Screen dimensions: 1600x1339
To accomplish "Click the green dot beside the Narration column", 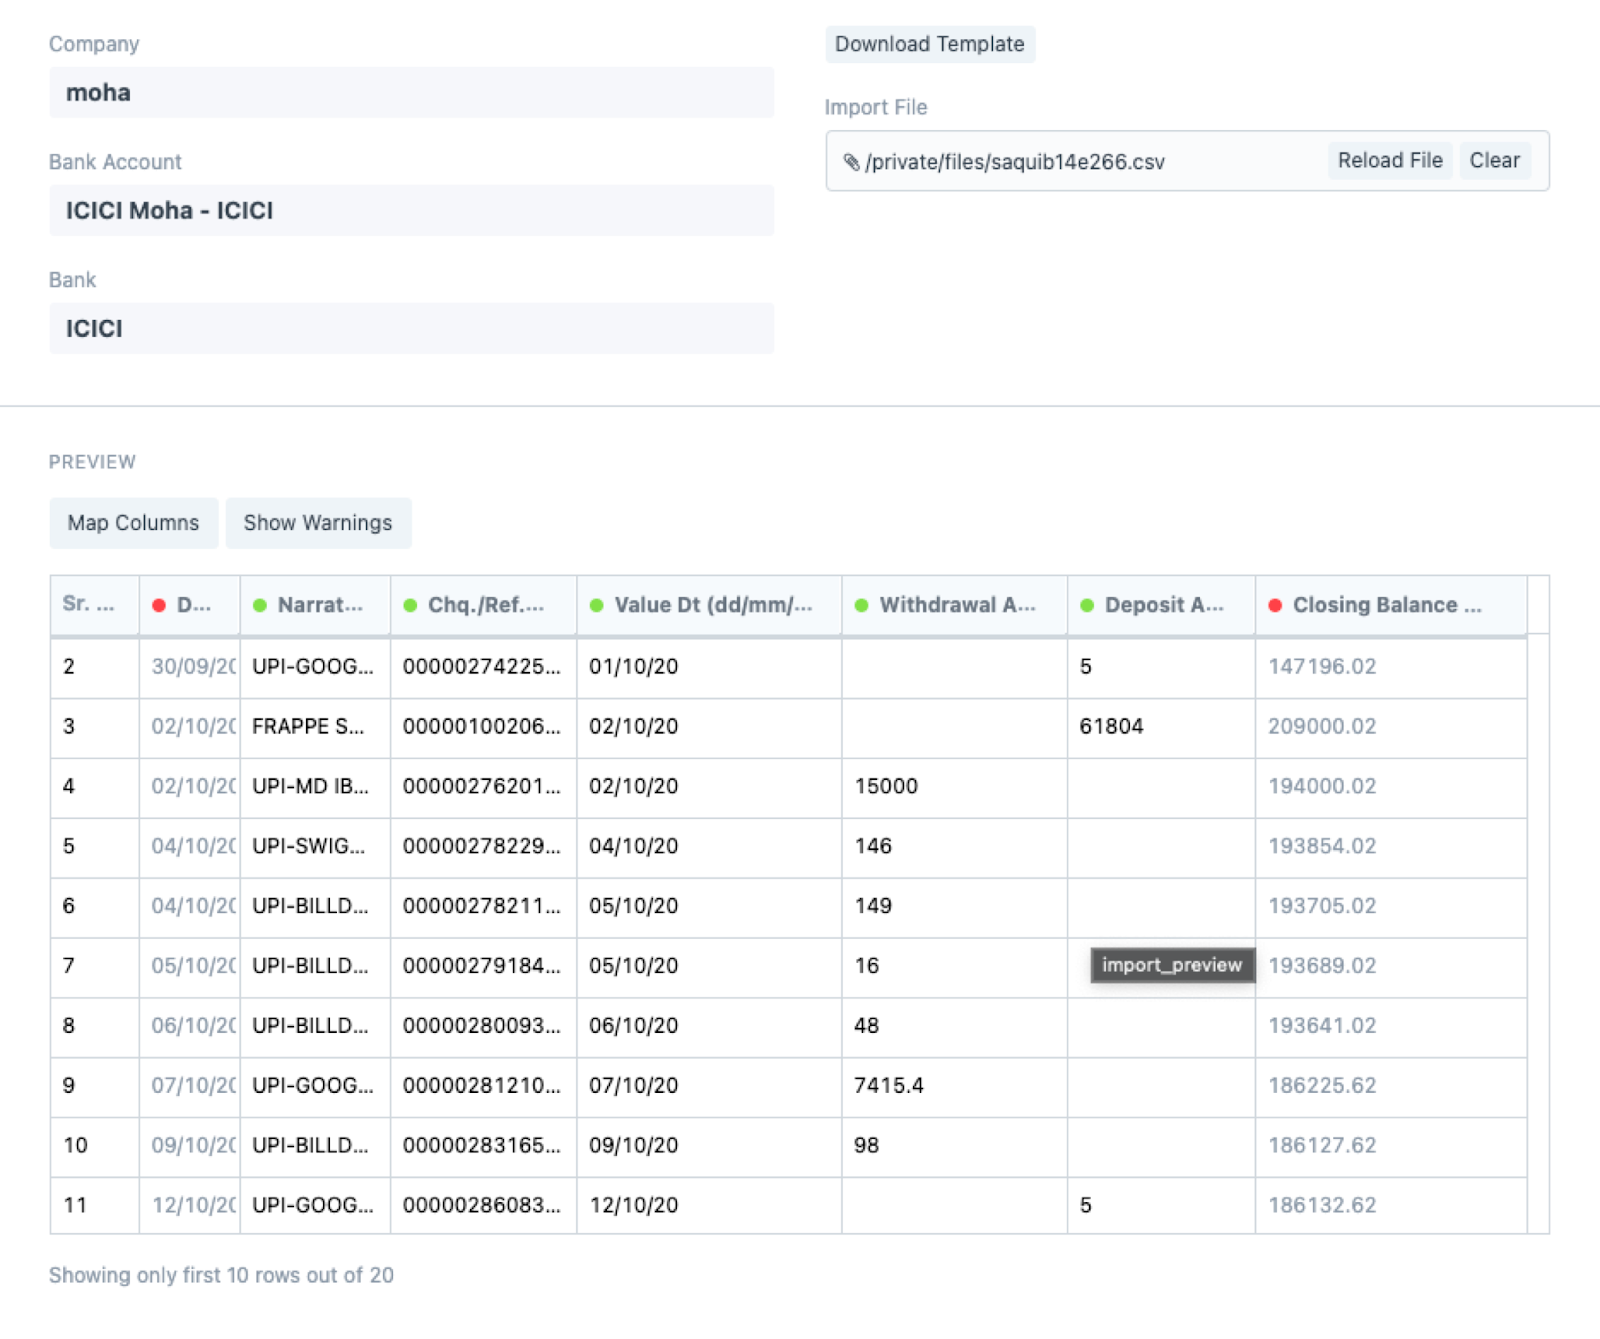I will coord(260,604).
